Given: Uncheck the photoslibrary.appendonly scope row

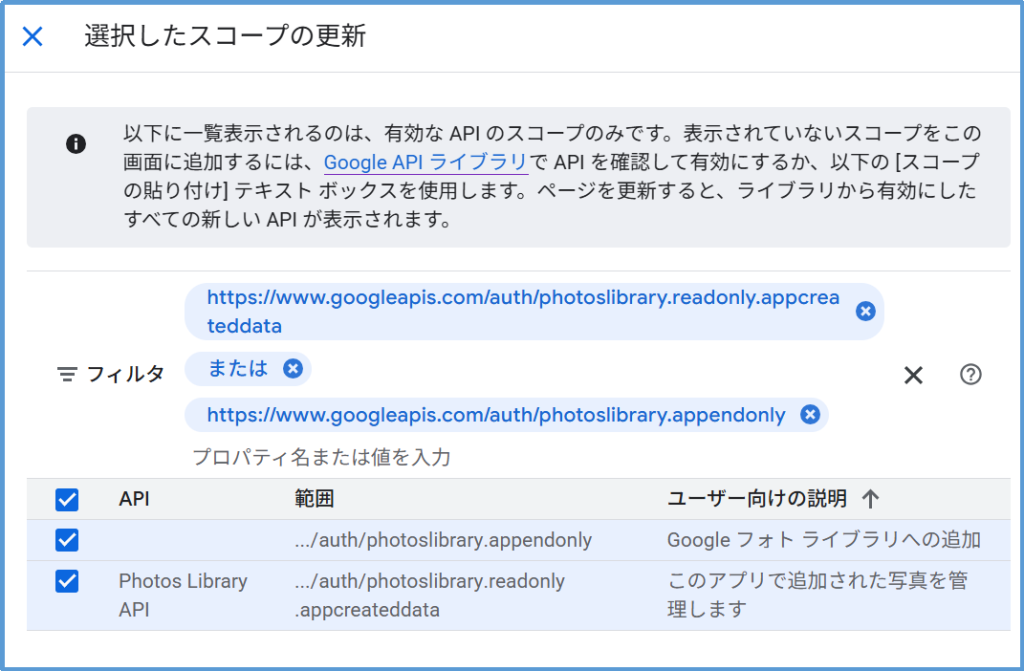Looking at the screenshot, I should (x=67, y=540).
